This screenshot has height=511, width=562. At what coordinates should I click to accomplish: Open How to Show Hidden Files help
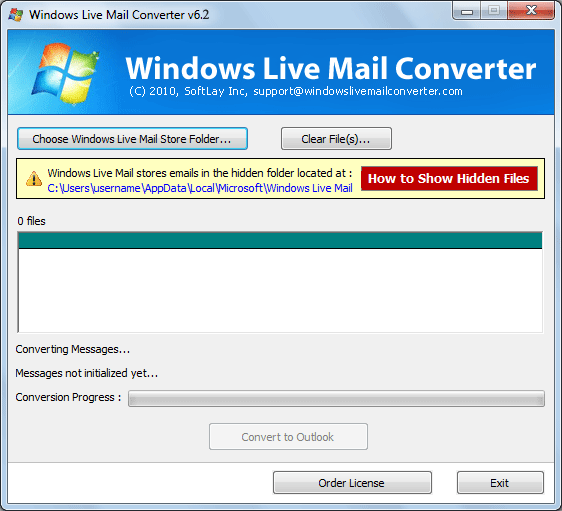point(449,178)
